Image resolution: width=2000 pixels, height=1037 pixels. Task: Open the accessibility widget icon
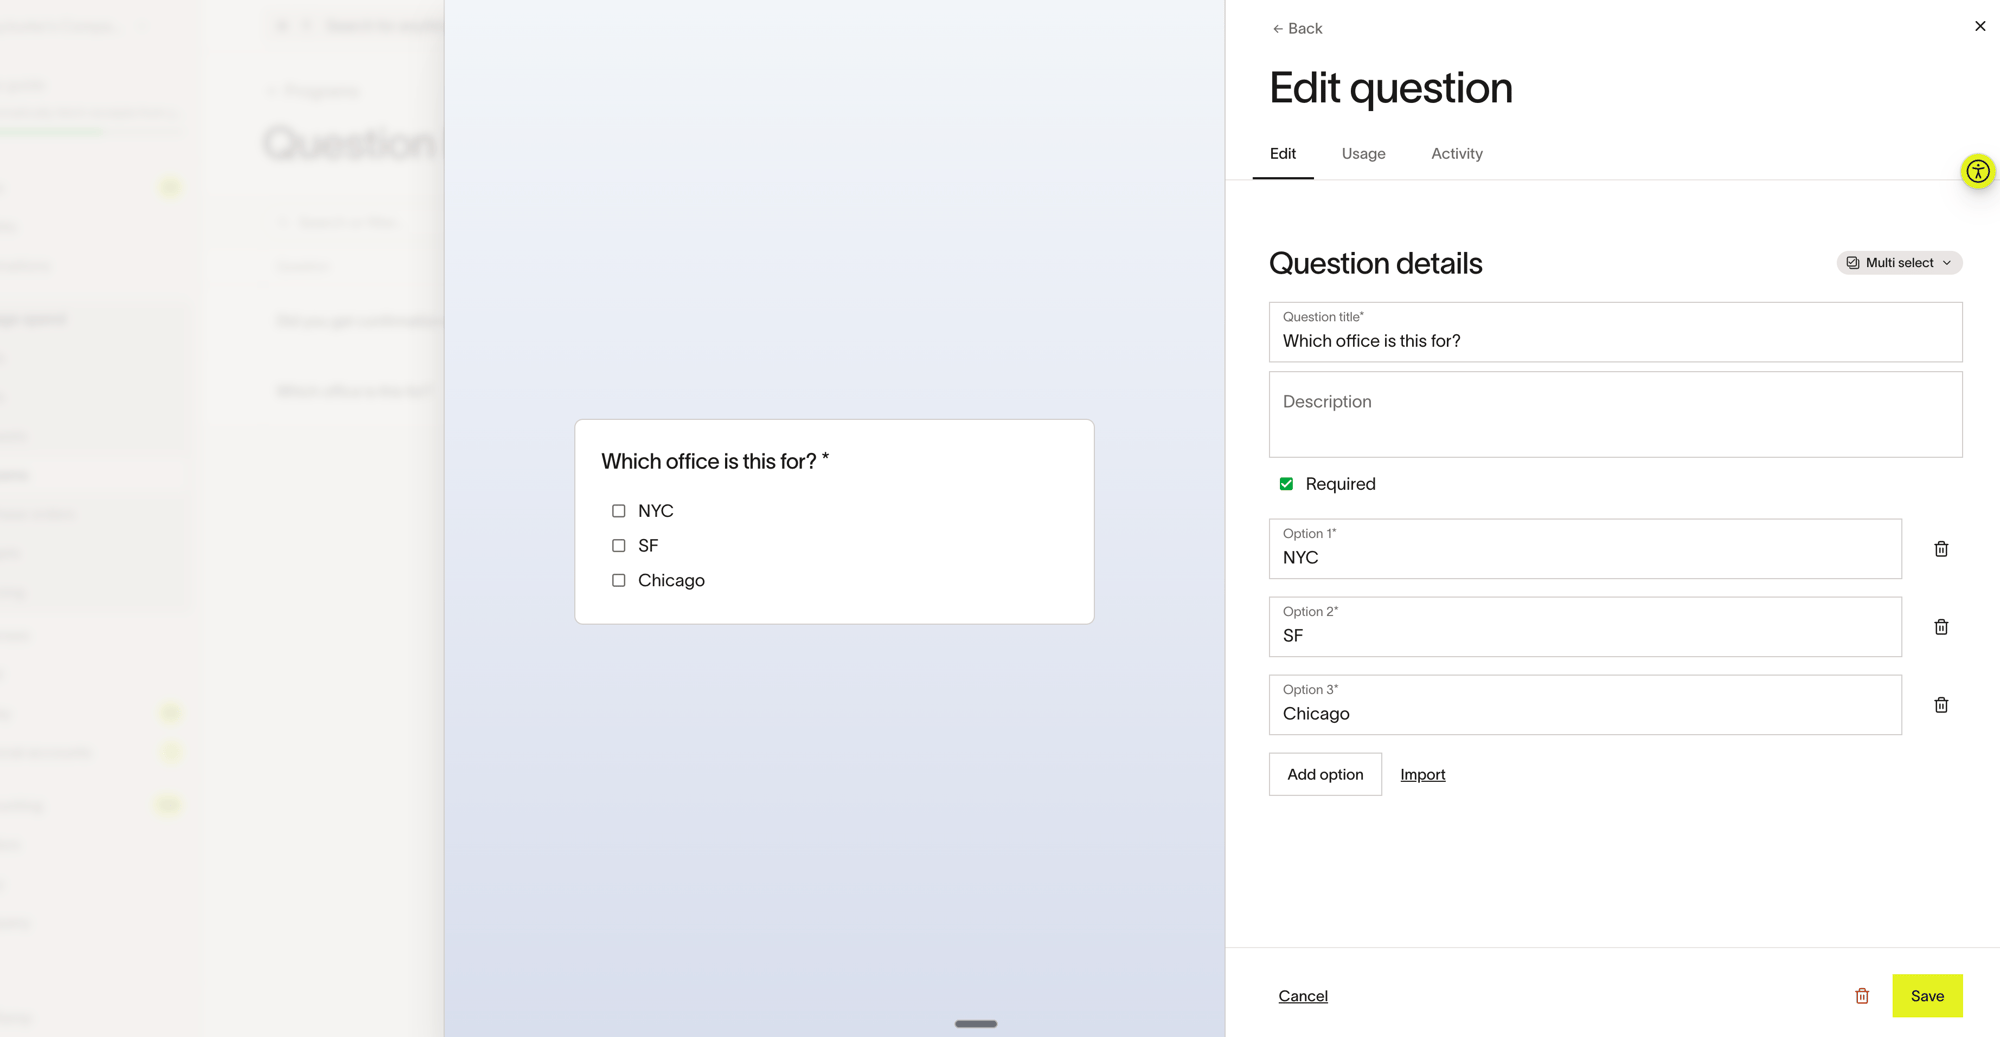coord(1978,171)
